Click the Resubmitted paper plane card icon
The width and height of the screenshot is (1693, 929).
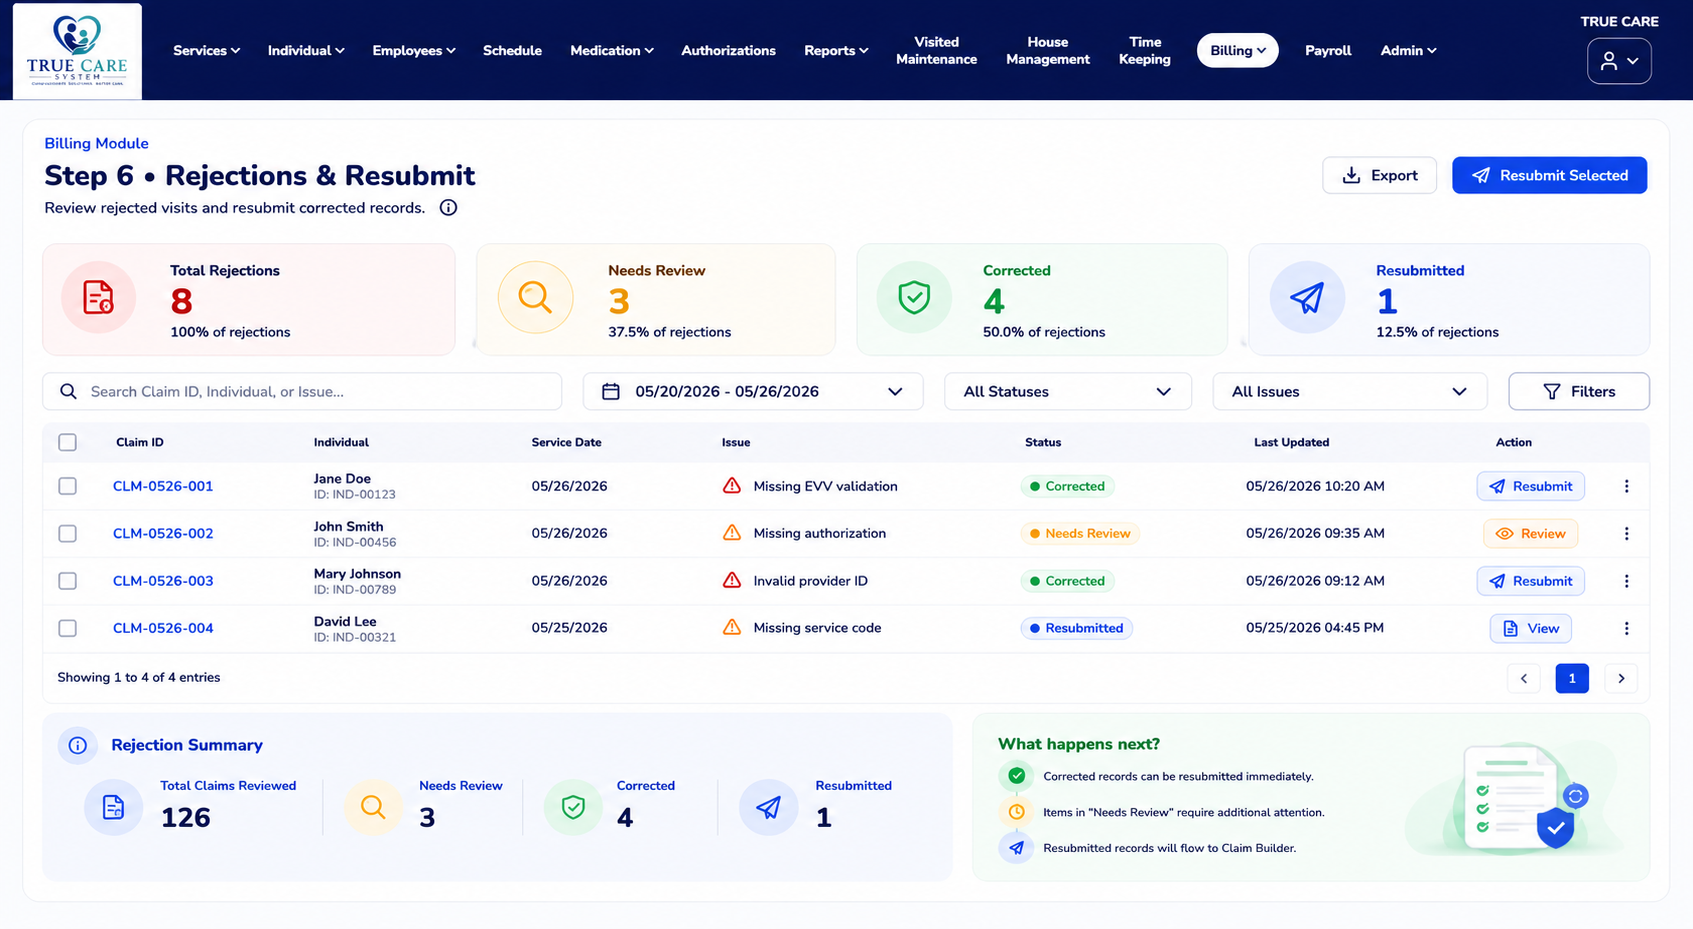click(1307, 298)
